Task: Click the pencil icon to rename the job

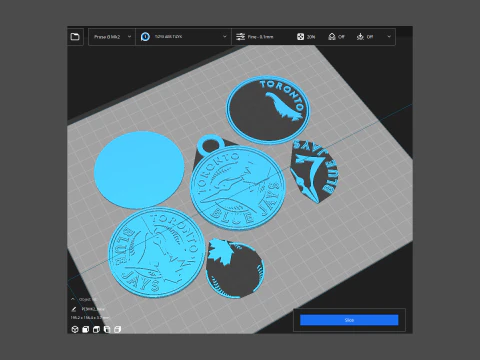Action: click(x=74, y=309)
